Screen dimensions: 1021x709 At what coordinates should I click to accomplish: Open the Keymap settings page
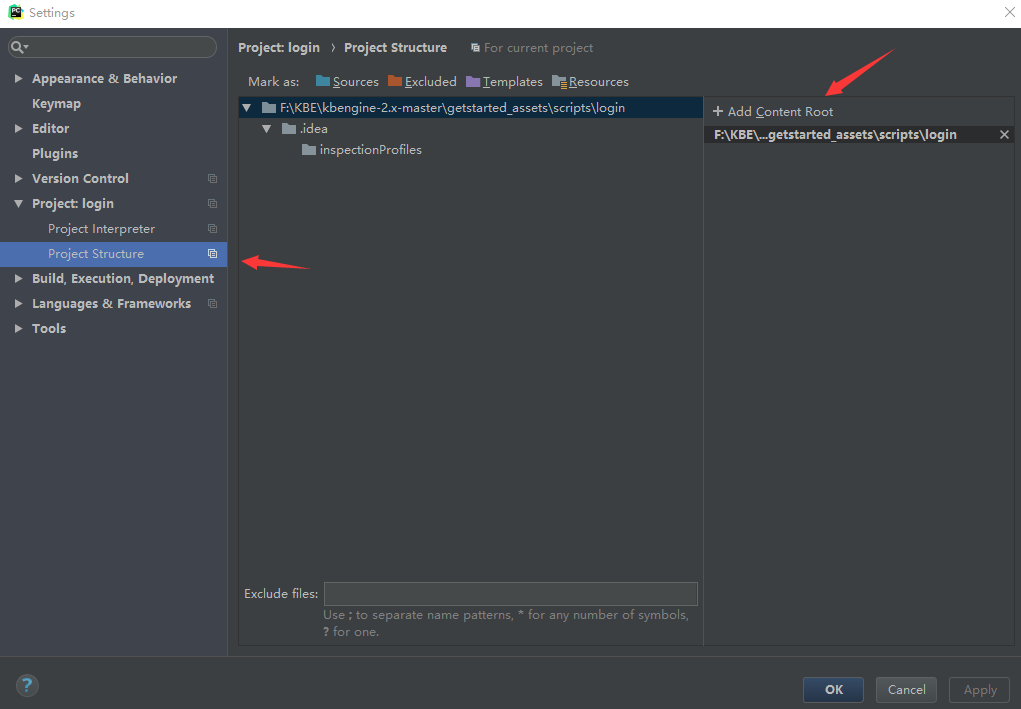56,104
